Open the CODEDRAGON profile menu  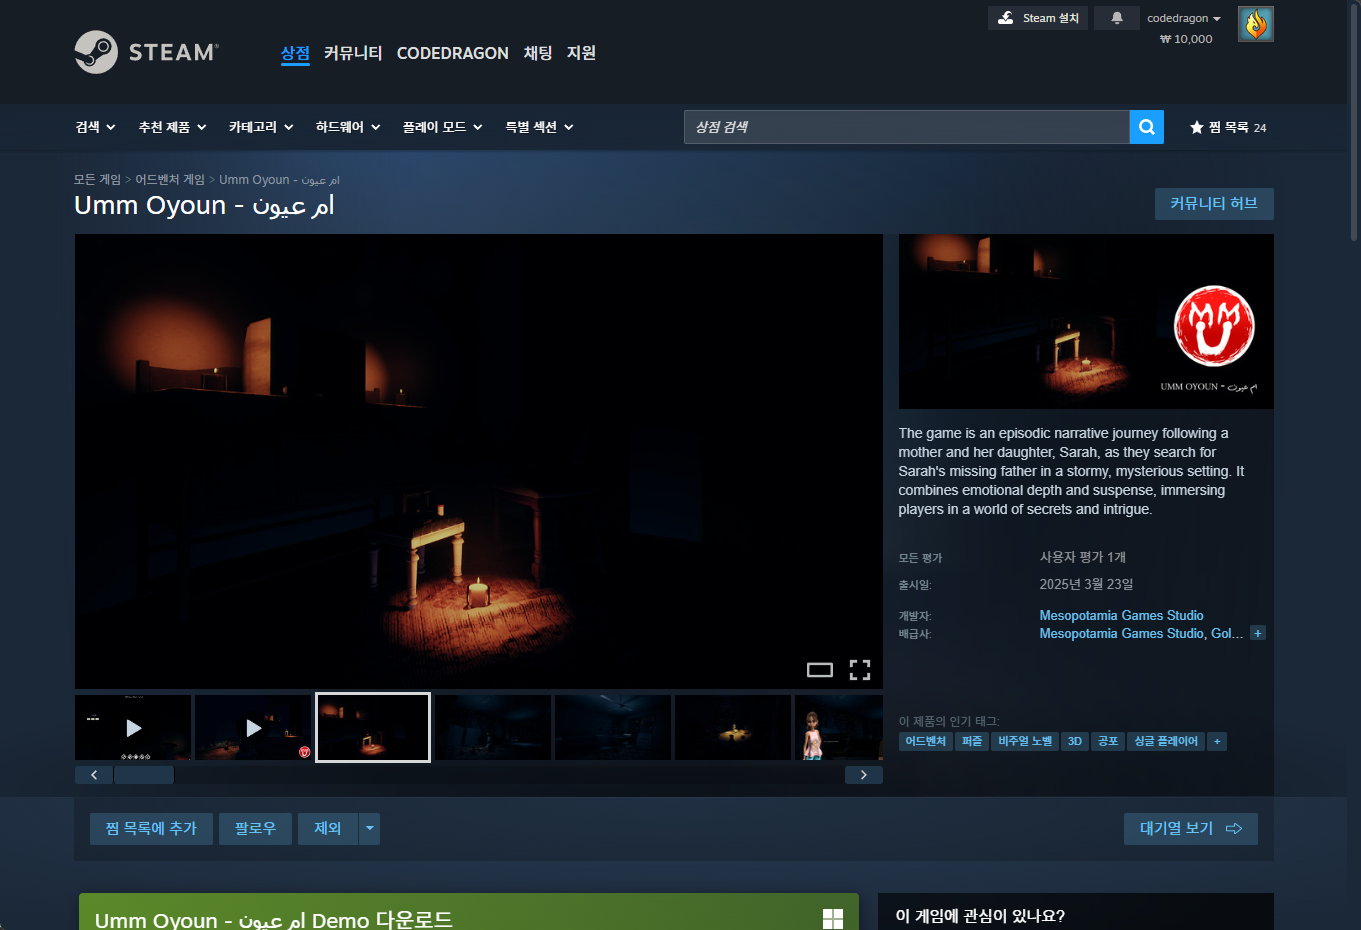click(x=453, y=53)
